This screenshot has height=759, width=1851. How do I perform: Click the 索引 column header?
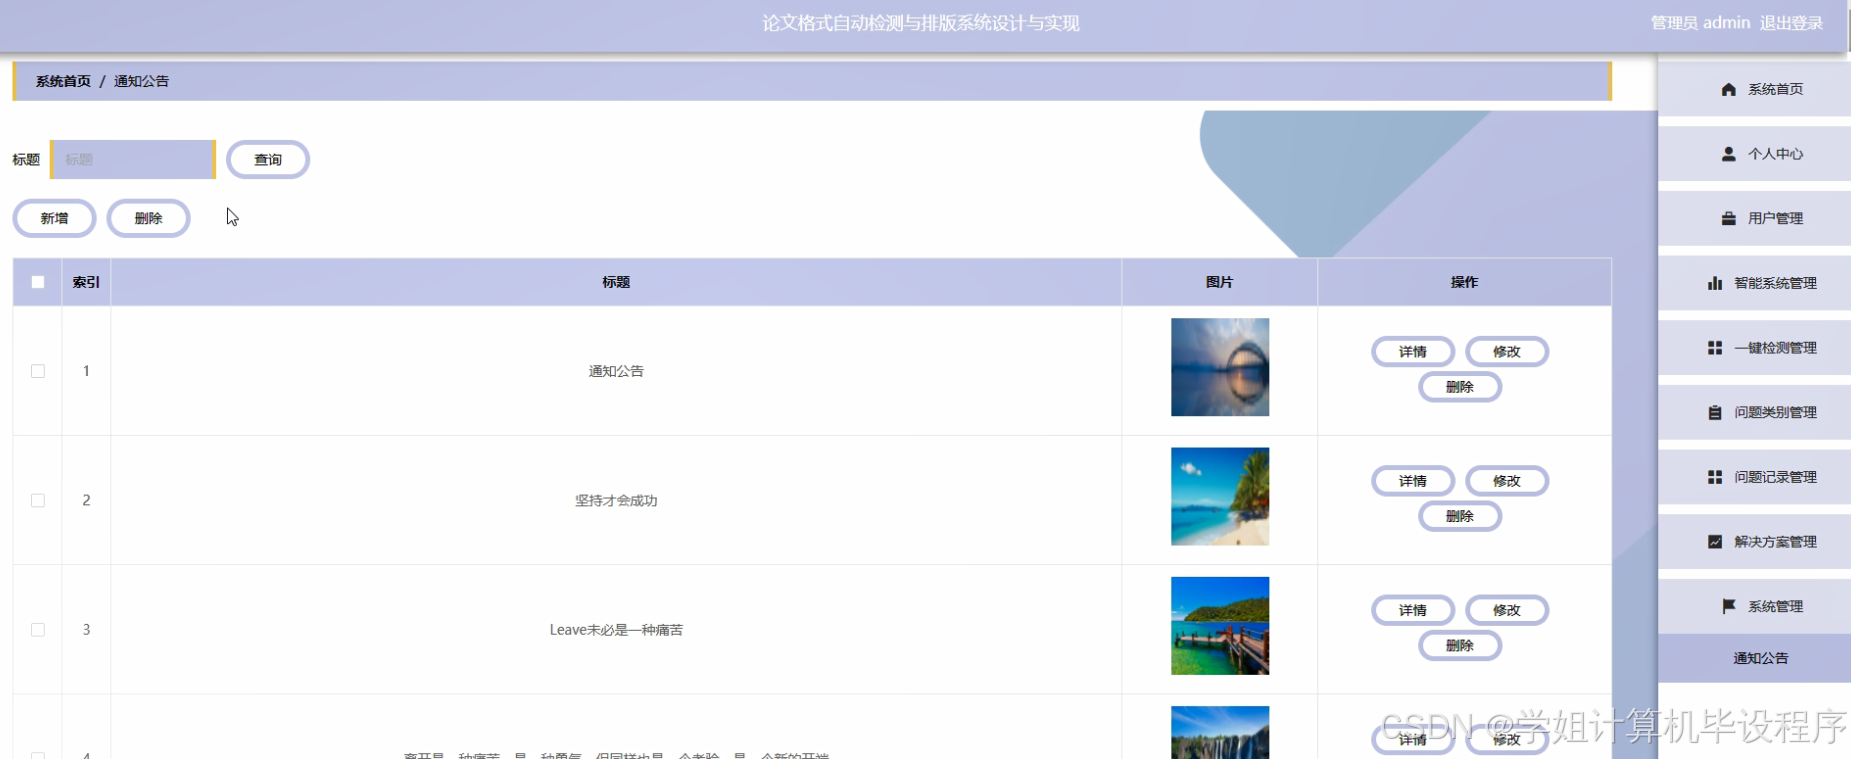tap(86, 282)
